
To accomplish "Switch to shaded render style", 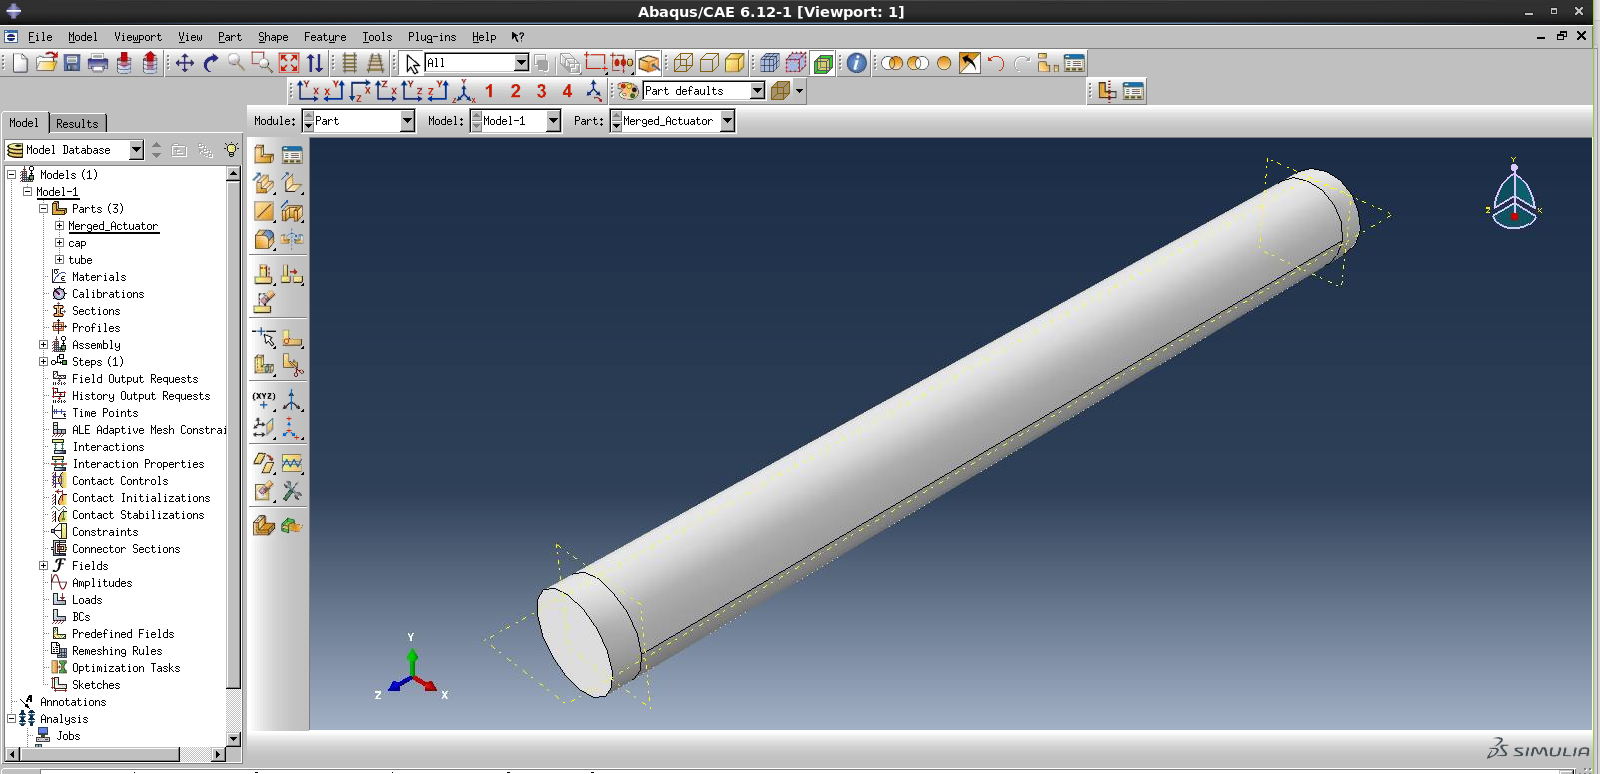I will (735, 63).
